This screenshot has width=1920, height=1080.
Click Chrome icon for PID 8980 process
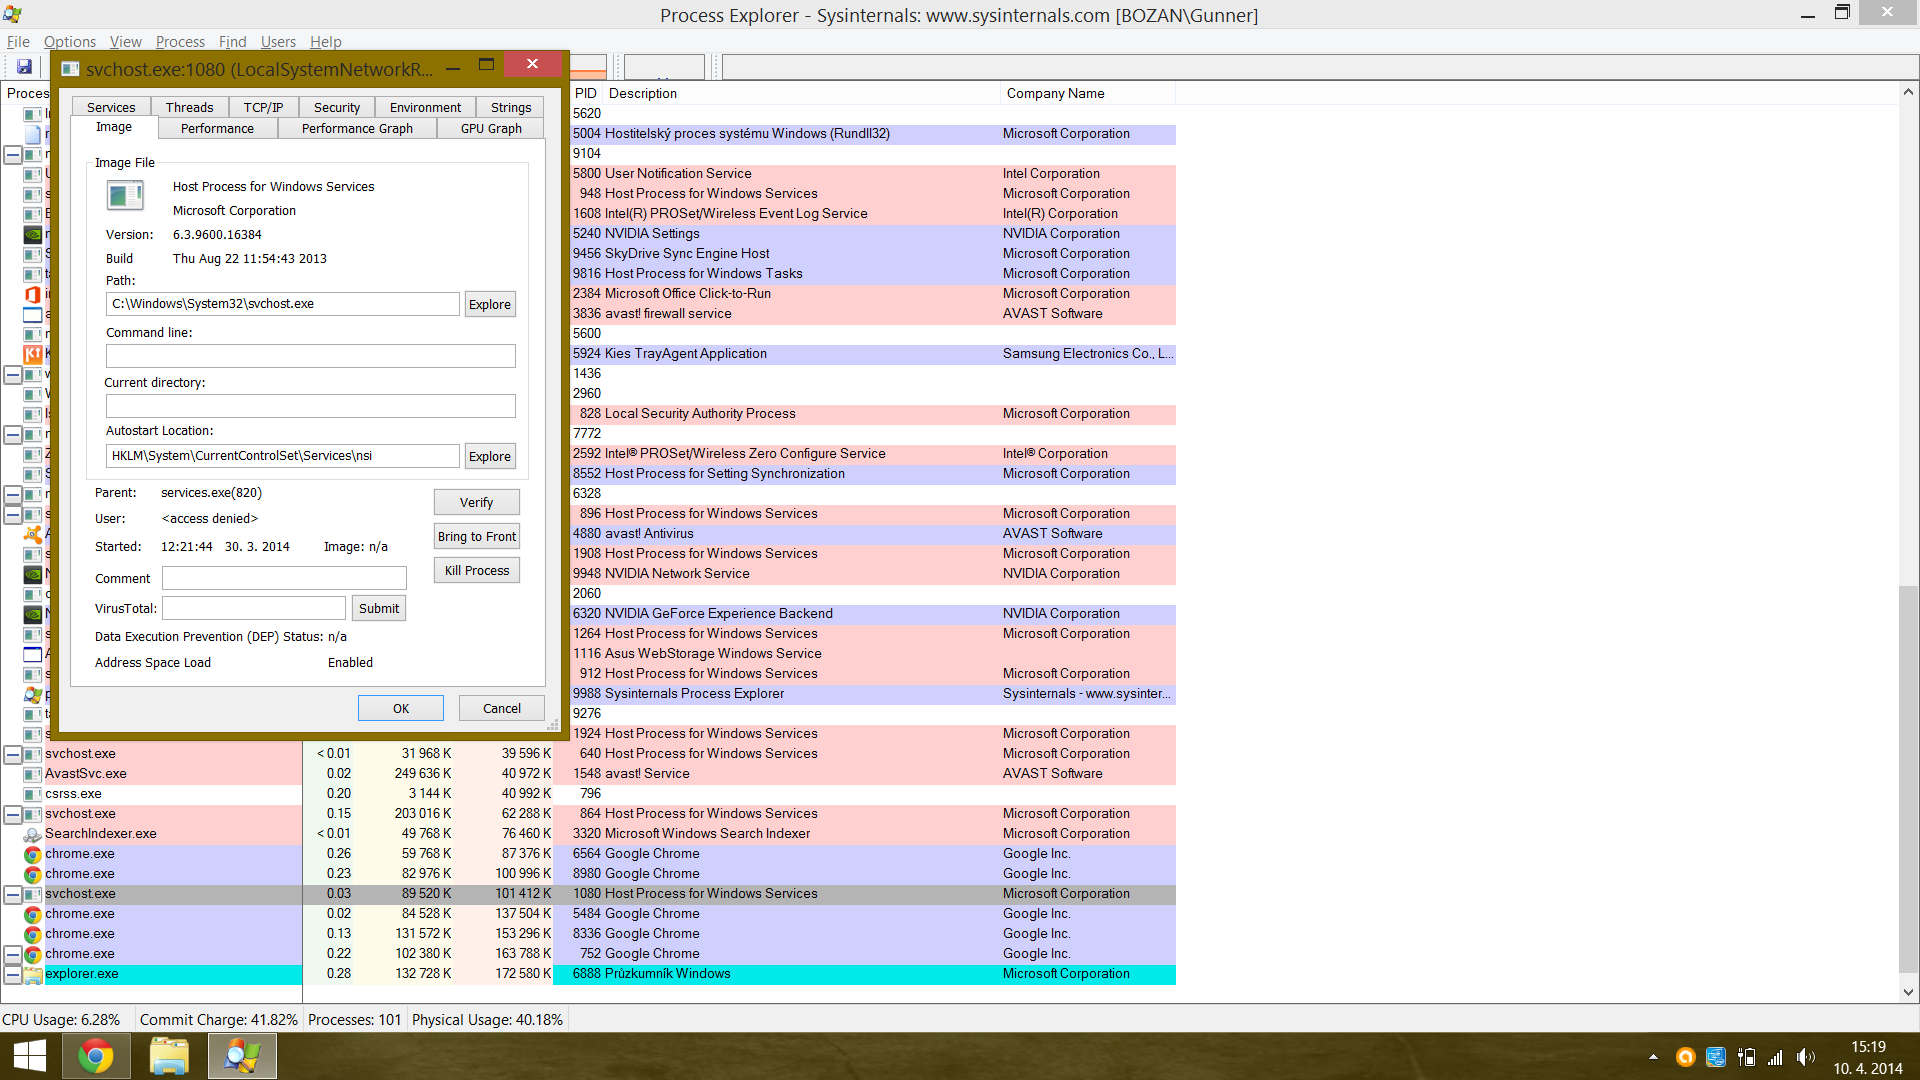32,874
